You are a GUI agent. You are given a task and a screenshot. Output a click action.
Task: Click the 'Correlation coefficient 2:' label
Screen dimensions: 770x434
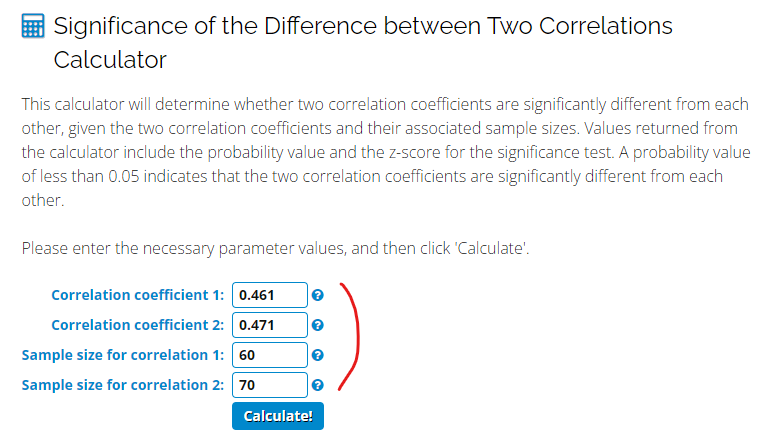point(138,325)
